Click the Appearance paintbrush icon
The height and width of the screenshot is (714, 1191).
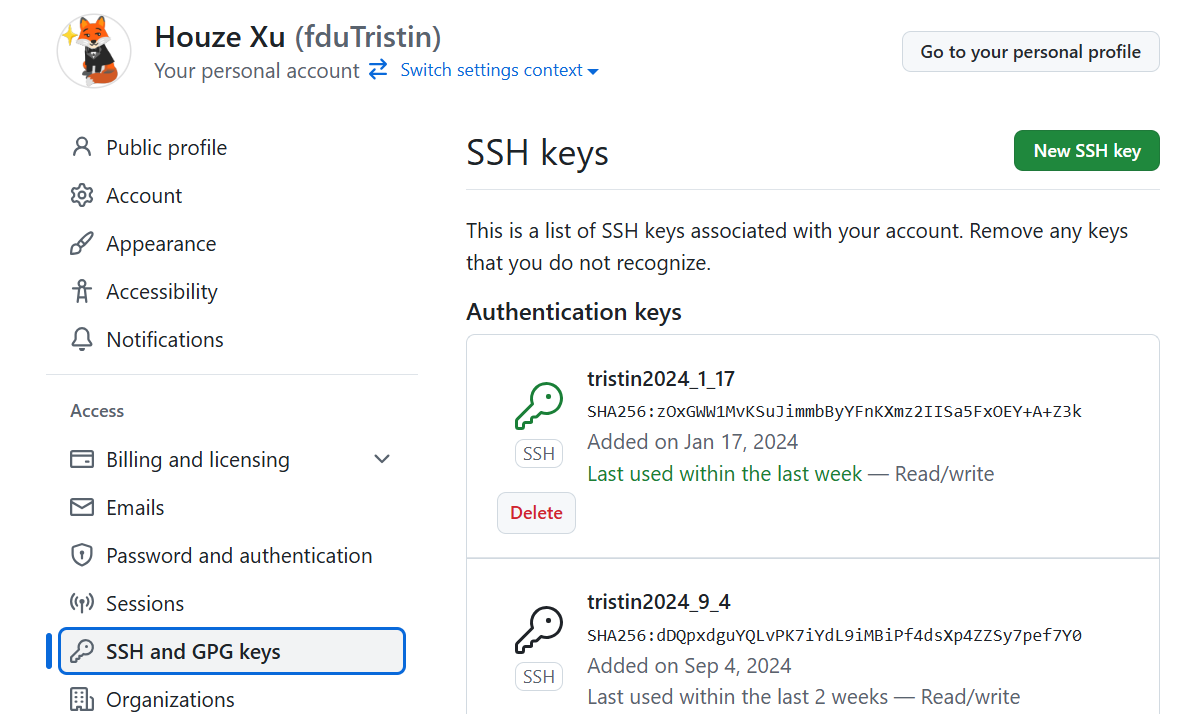(x=82, y=244)
